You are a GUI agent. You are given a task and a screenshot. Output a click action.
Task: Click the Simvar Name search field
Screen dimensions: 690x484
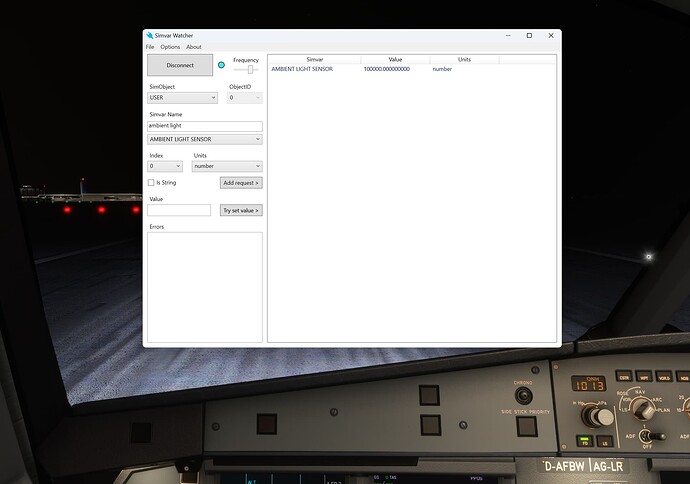click(x=205, y=126)
